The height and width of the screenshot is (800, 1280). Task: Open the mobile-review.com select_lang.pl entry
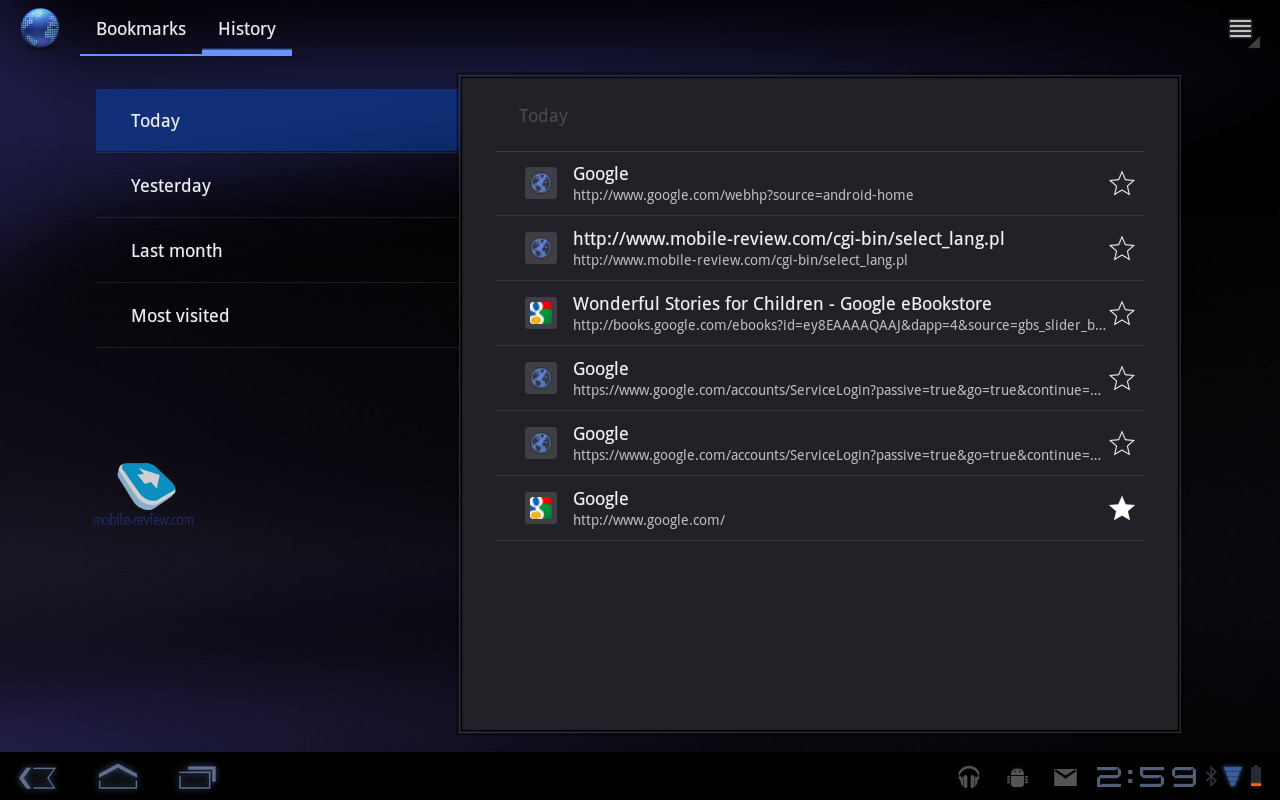[819, 249]
